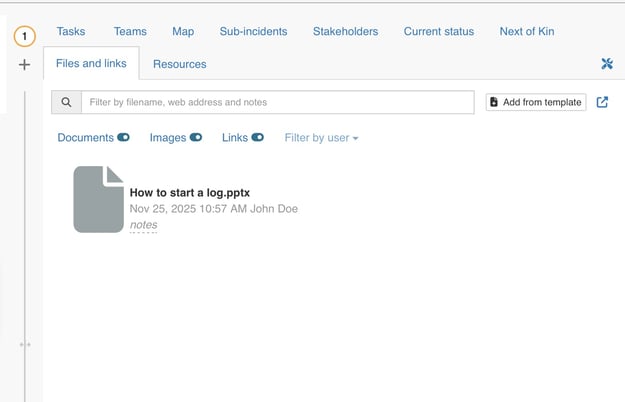Click the filename filter search field
Image resolution: width=625 pixels, height=402 pixels.
(277, 102)
